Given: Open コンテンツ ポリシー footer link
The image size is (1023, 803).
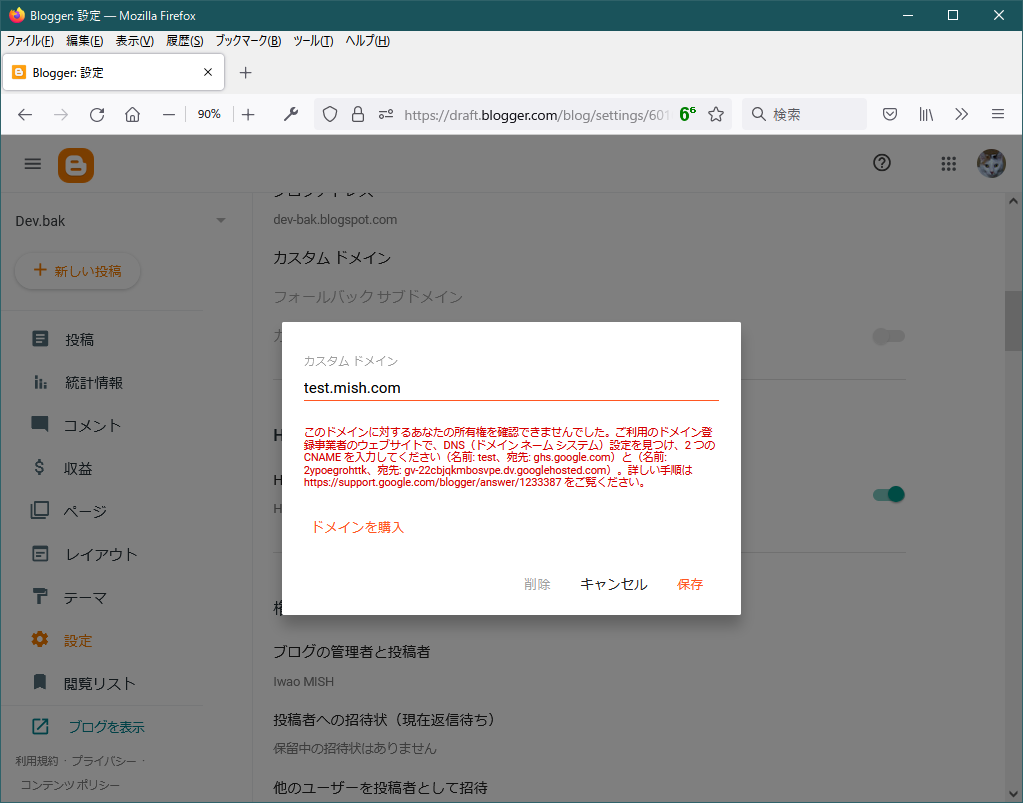Looking at the screenshot, I should click(70, 785).
